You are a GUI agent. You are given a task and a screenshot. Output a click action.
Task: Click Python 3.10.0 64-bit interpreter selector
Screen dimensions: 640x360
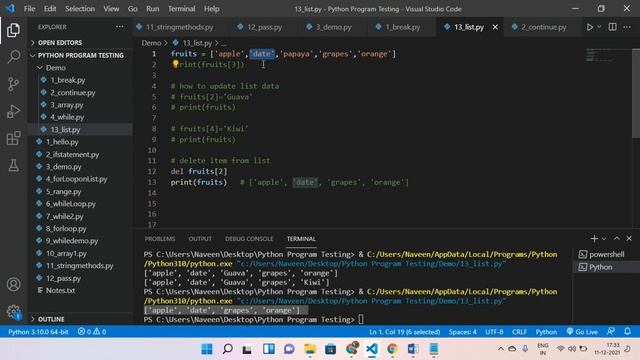(38, 332)
